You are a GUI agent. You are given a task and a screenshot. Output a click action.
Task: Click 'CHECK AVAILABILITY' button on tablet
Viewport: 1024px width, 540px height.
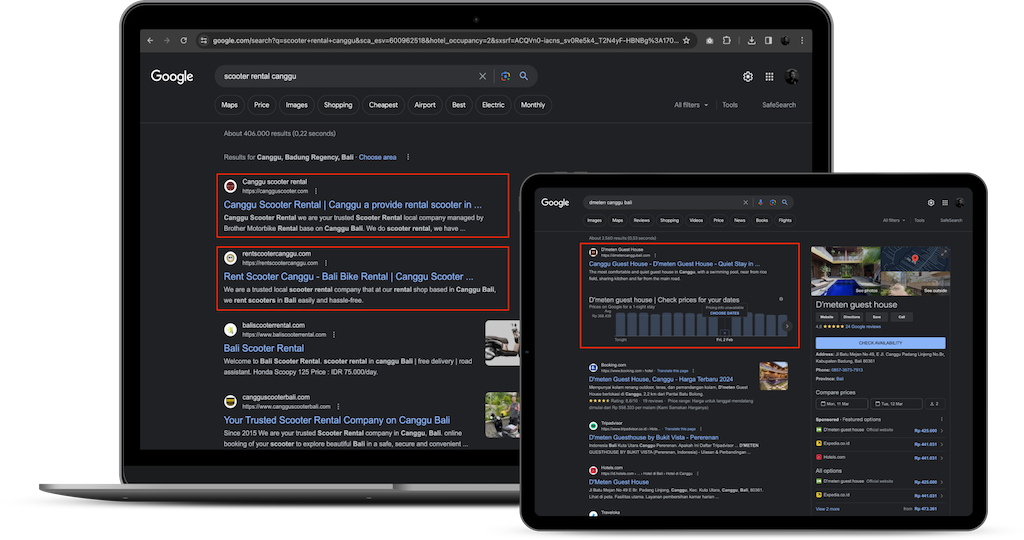(880, 343)
